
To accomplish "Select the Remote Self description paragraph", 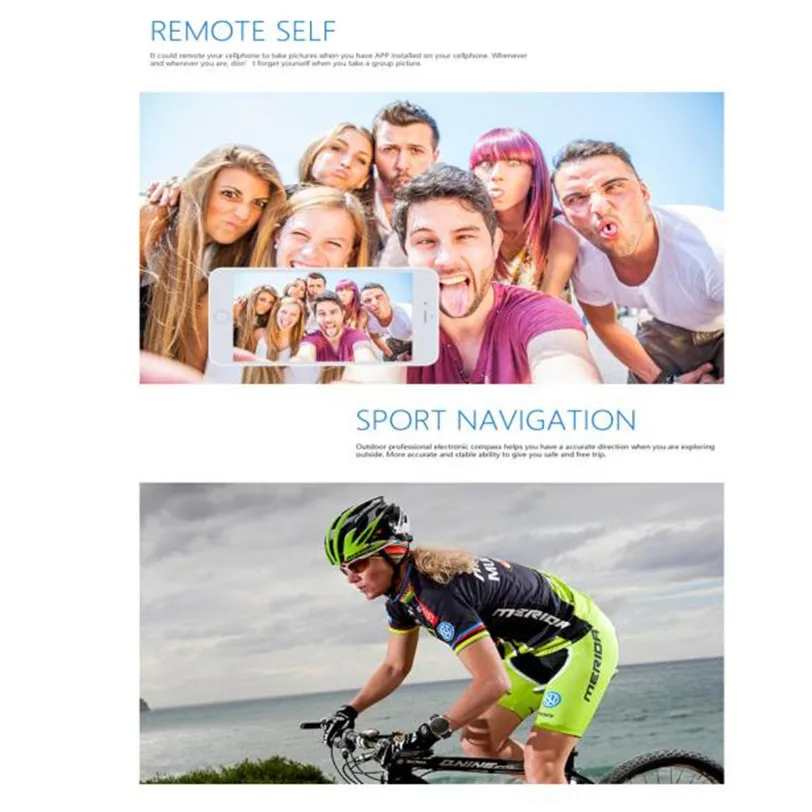I will (339, 59).
